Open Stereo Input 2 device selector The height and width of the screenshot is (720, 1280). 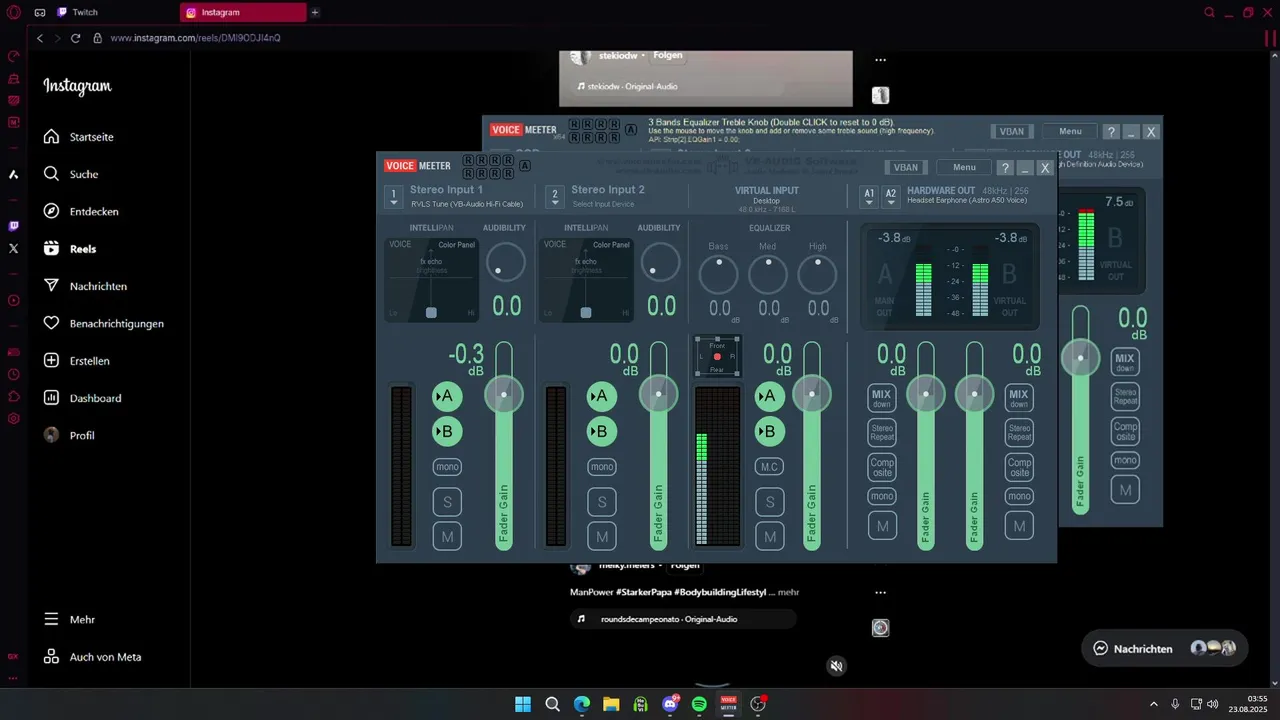pos(555,196)
